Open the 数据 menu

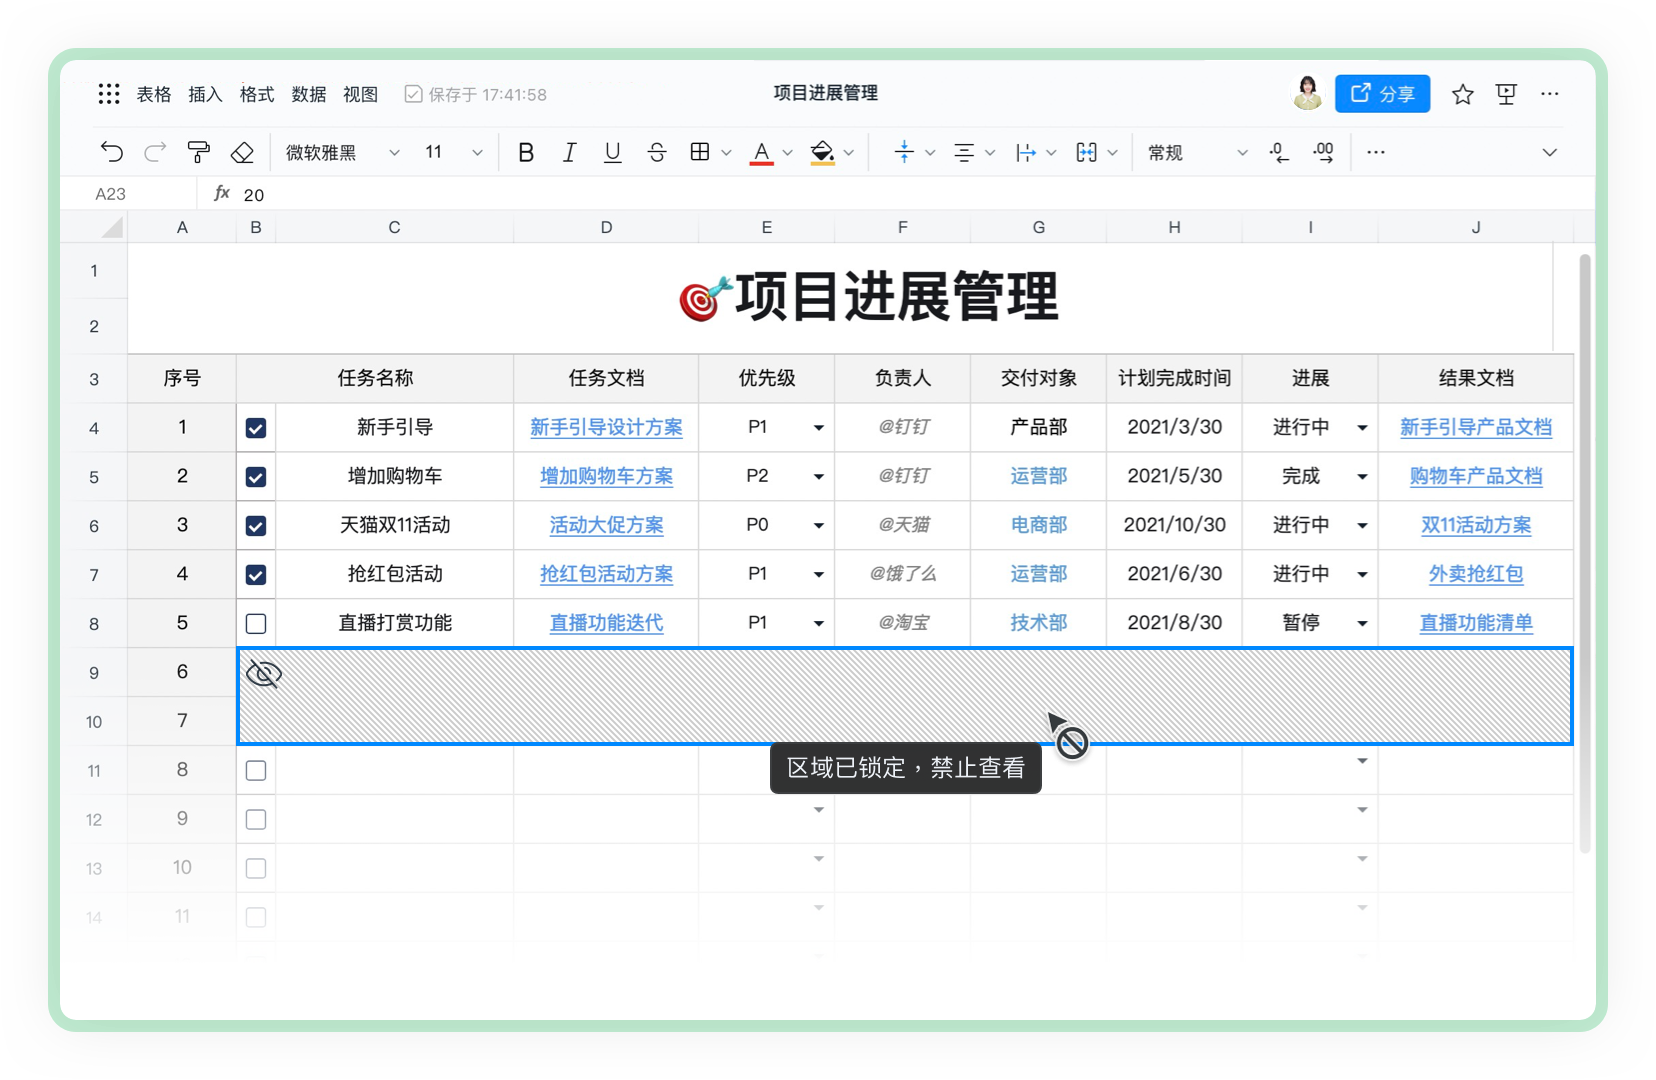click(x=309, y=93)
